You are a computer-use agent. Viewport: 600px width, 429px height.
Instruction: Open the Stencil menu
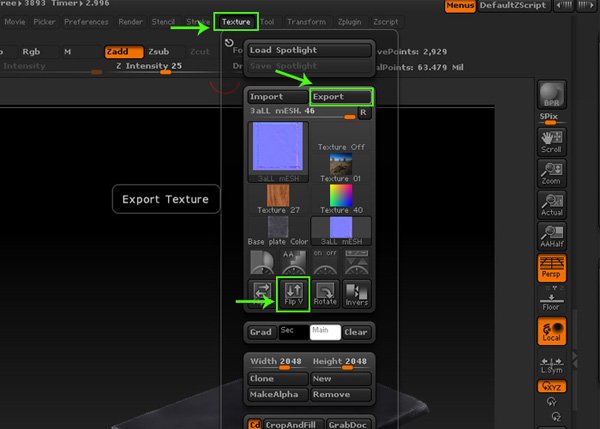(163, 22)
